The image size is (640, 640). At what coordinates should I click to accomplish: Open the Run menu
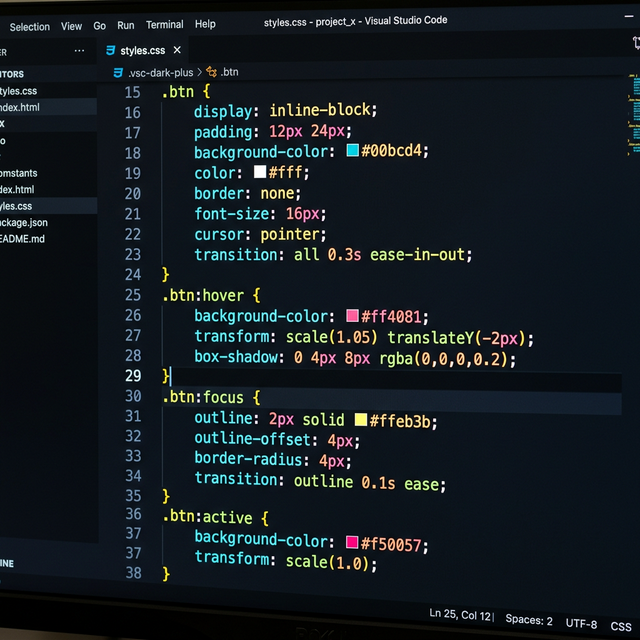[x=126, y=25]
